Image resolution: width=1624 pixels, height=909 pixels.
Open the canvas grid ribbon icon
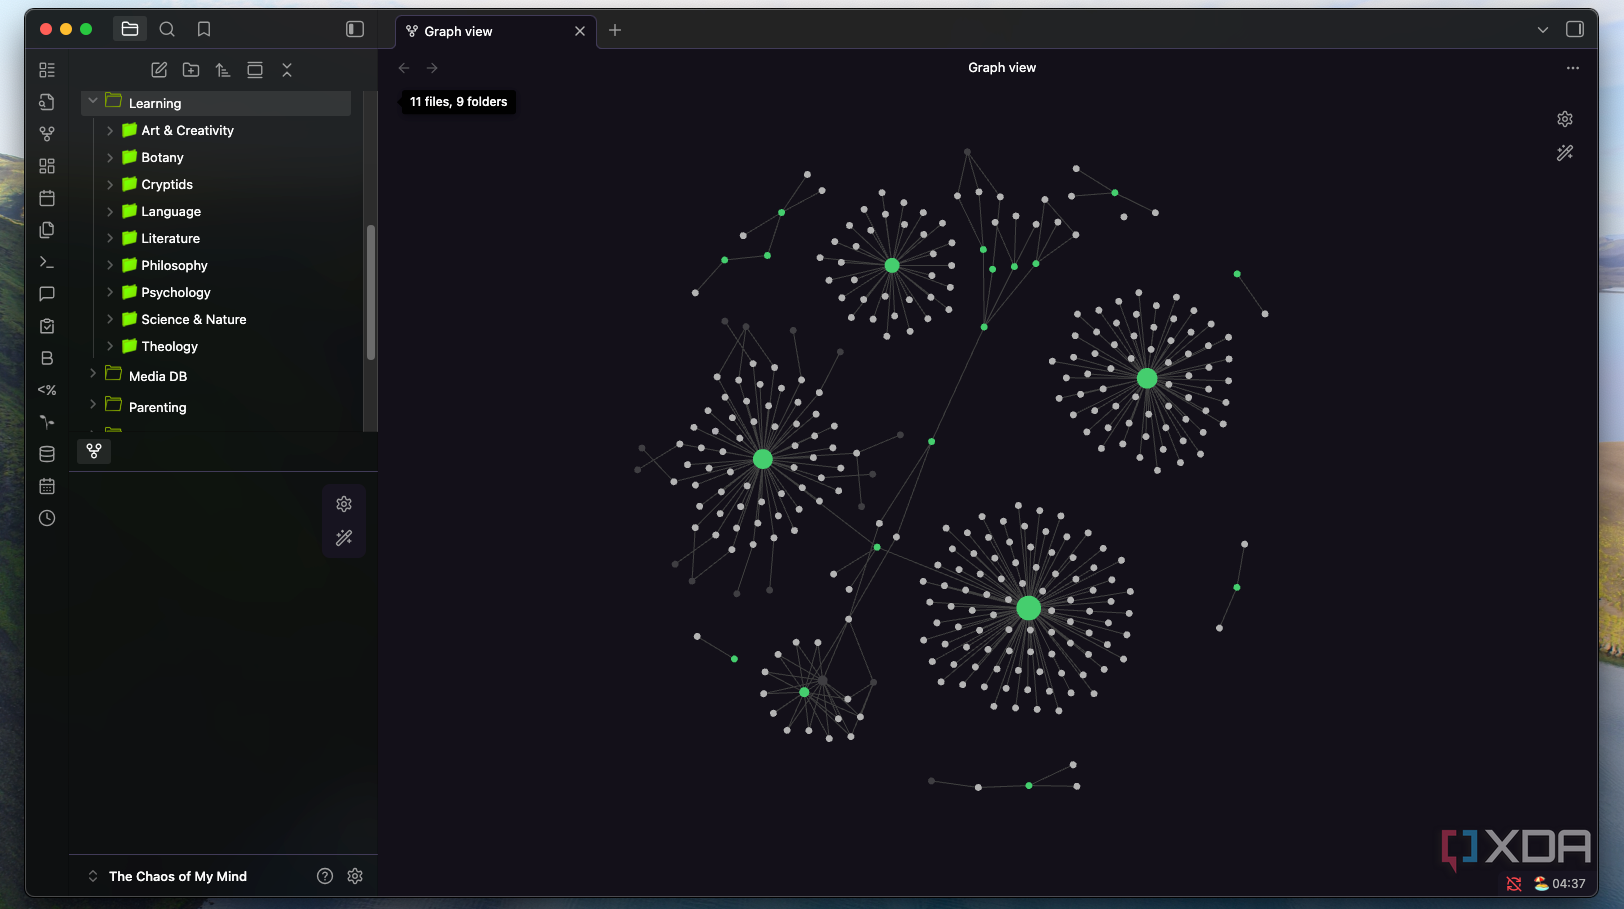[47, 166]
